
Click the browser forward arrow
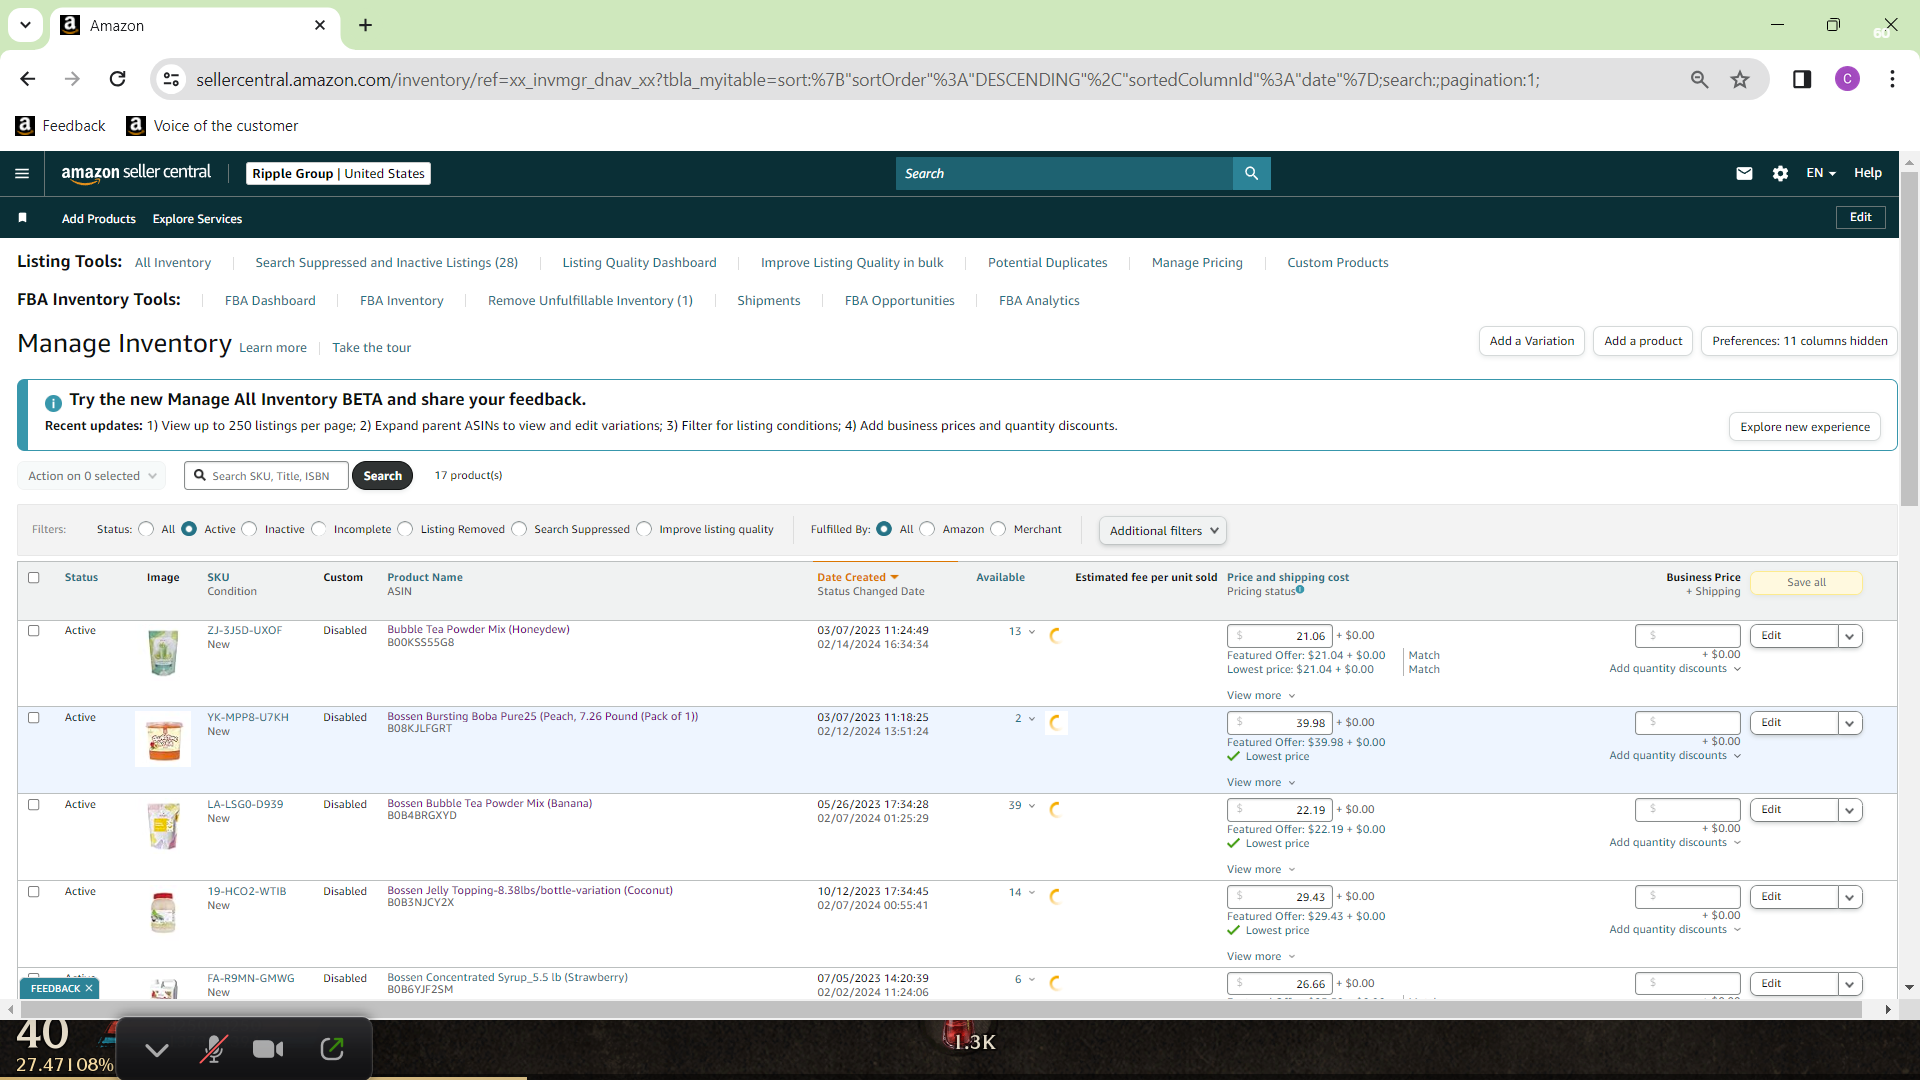tap(72, 79)
